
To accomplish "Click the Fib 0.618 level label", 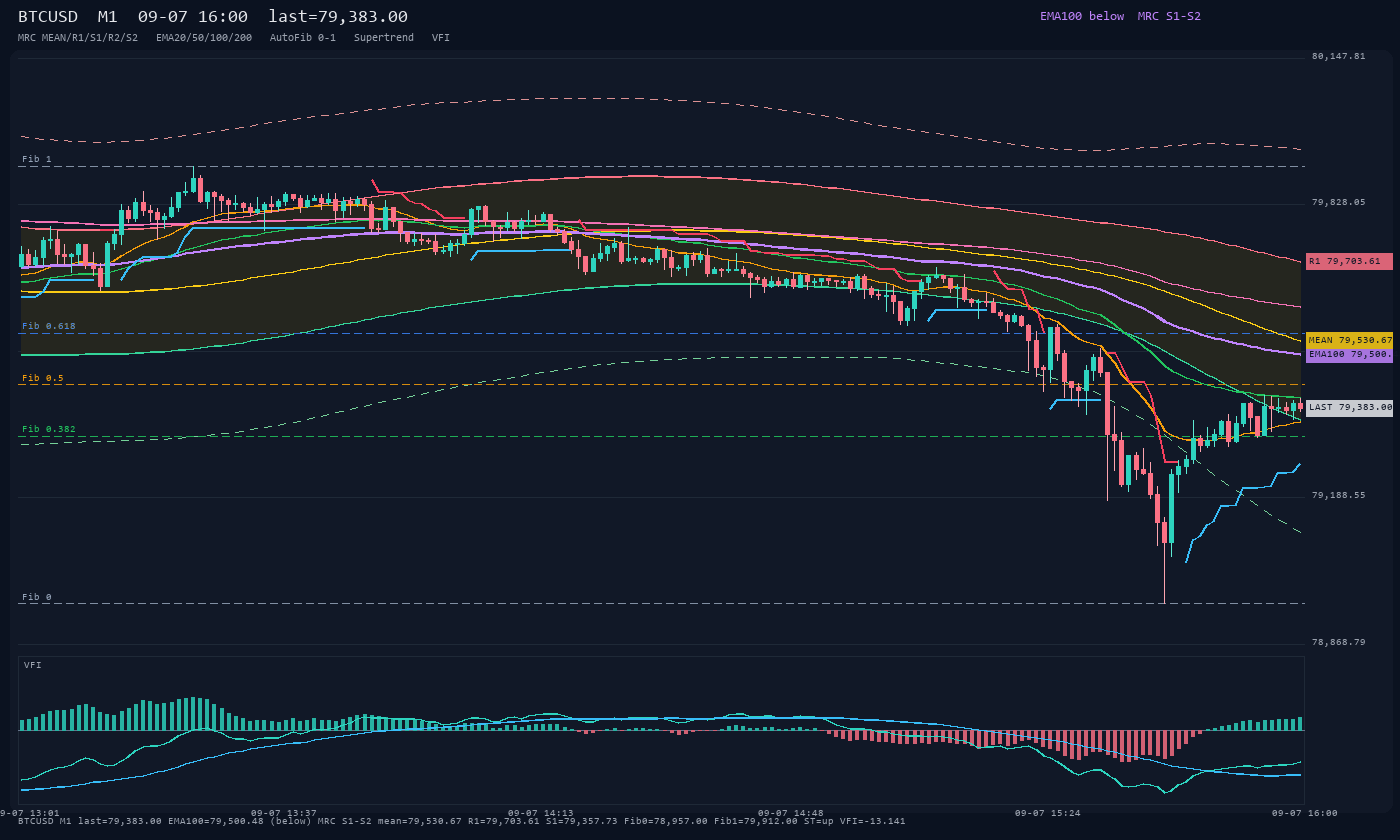I will (x=49, y=326).
